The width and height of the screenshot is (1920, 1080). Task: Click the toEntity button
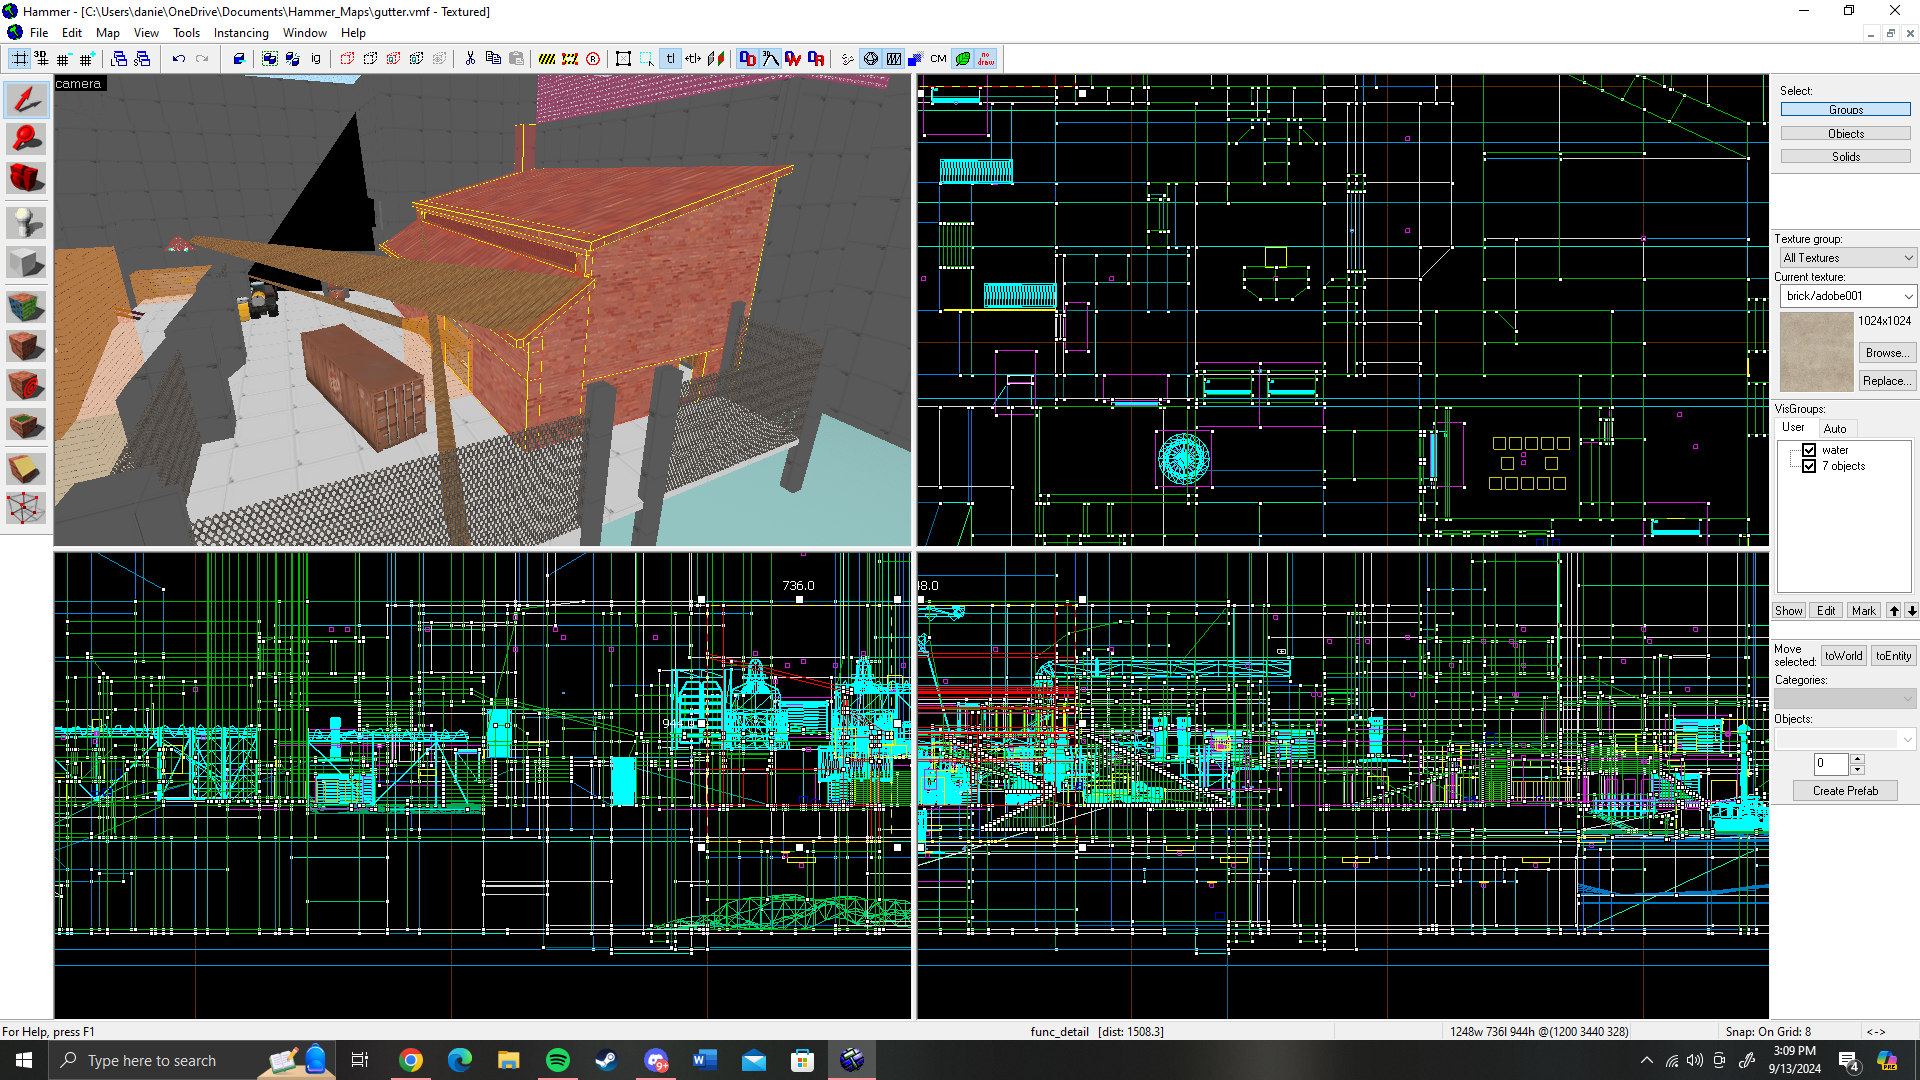click(1893, 656)
